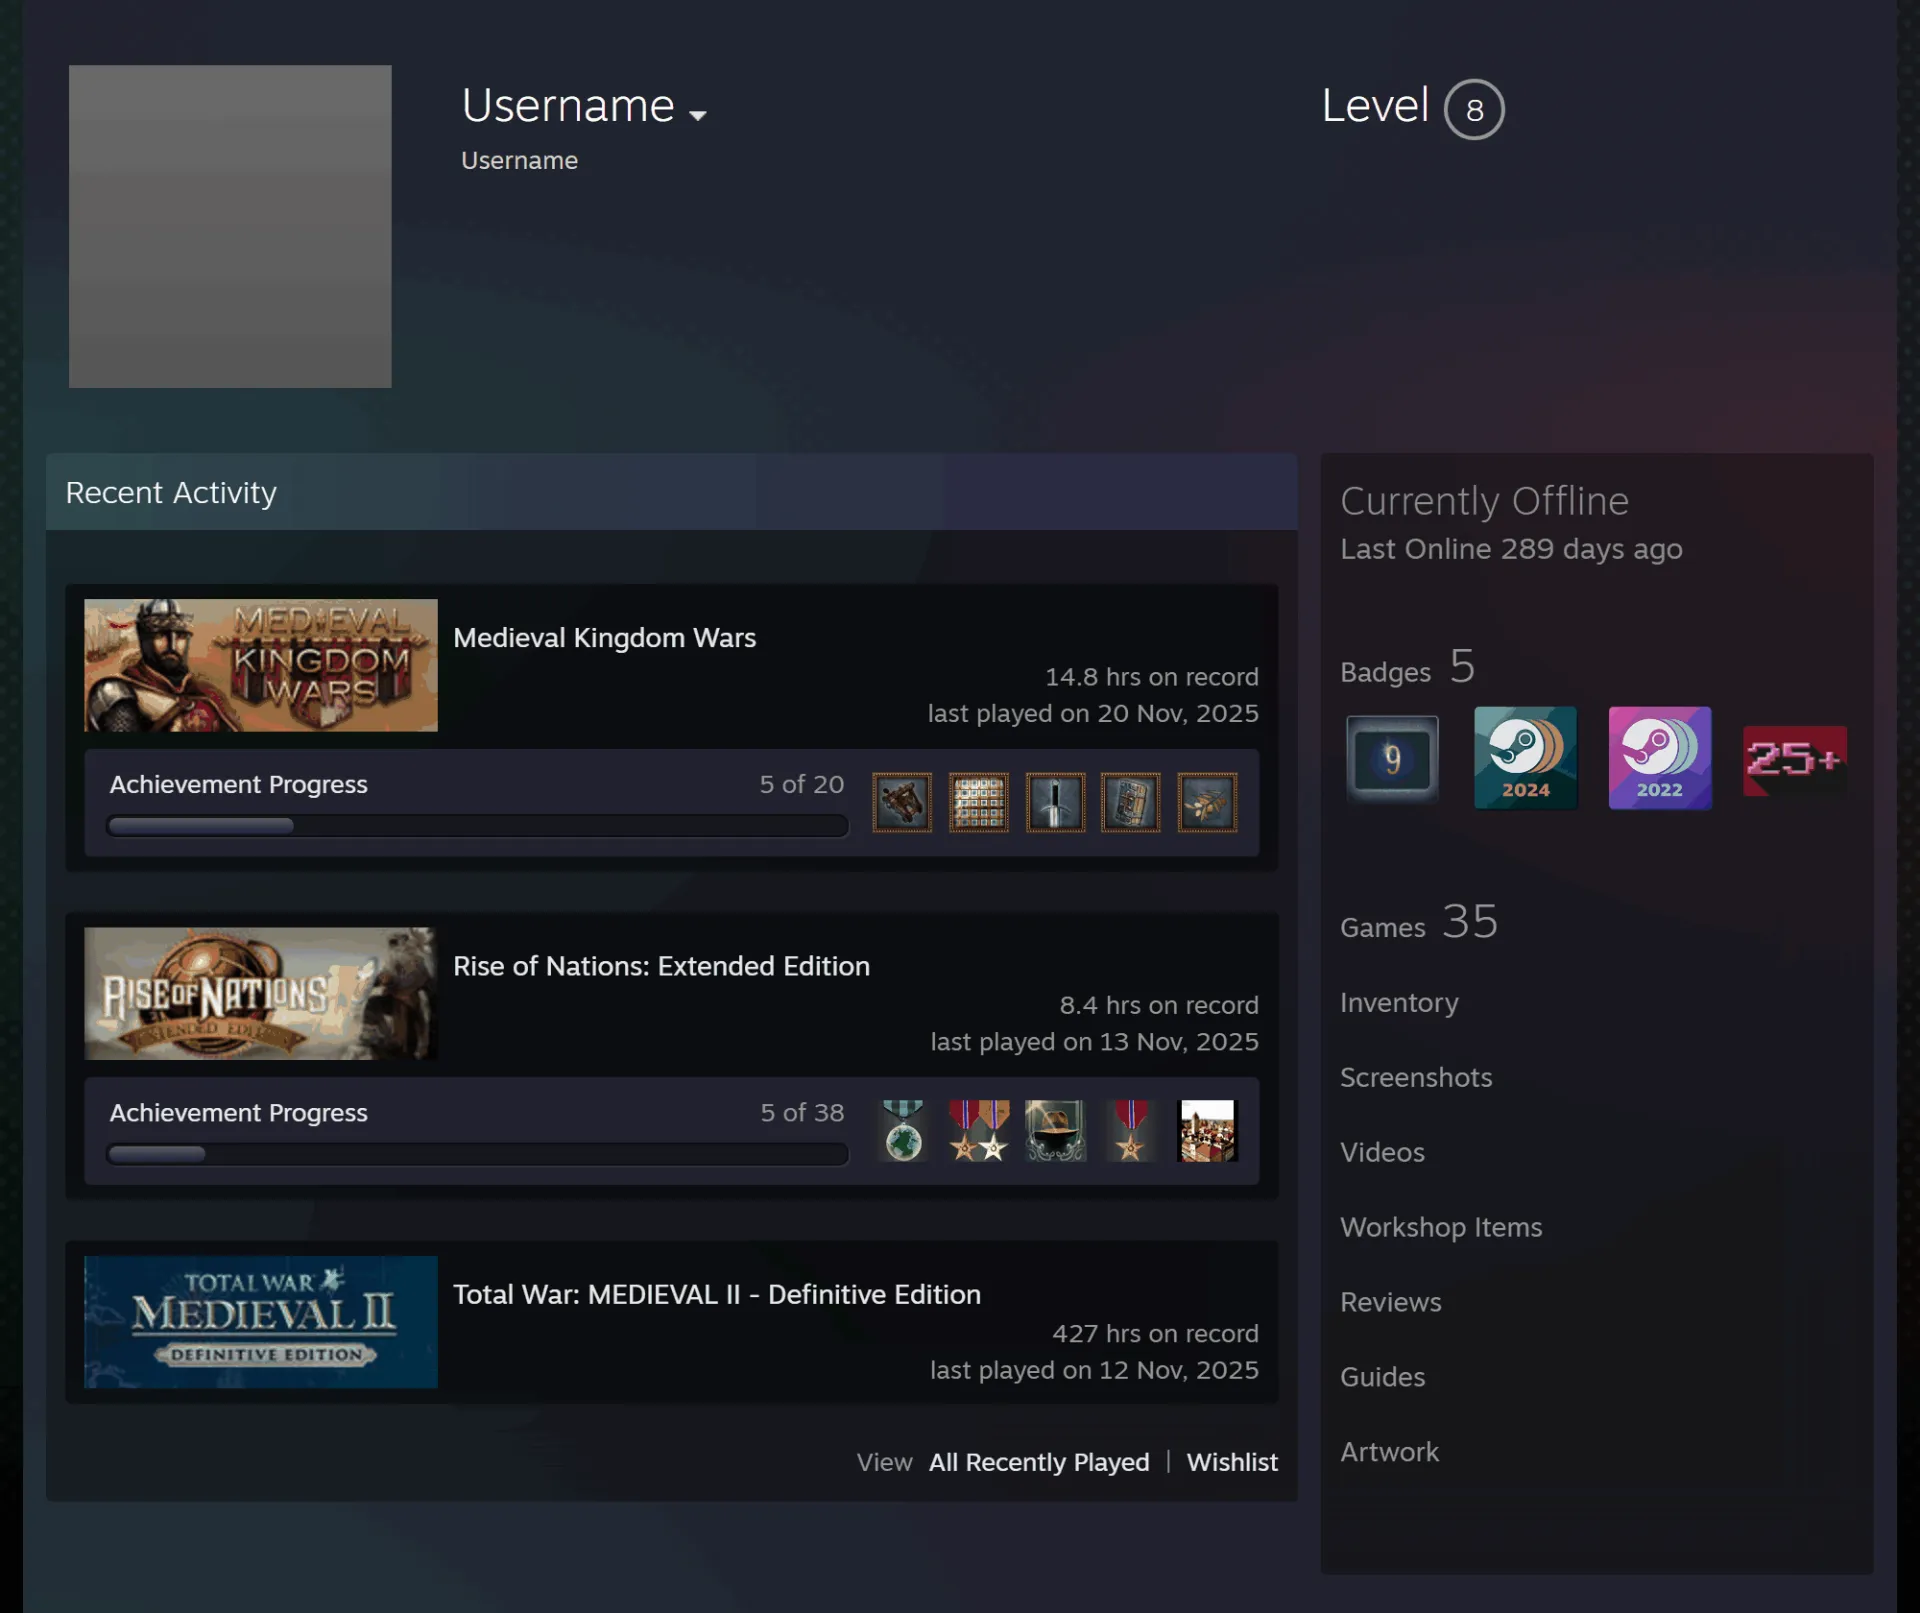Open the Guides section

[1382, 1378]
